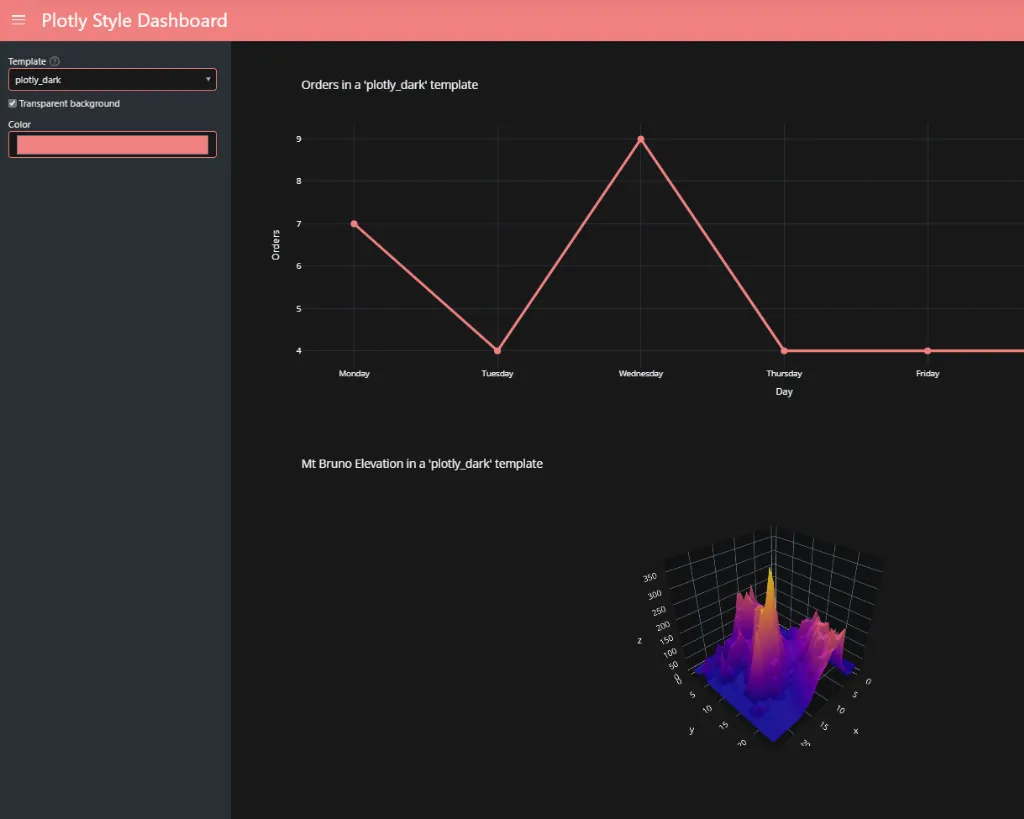Click the 'Day' x-axis label
Screen dimensions: 1024x819
[784, 392]
